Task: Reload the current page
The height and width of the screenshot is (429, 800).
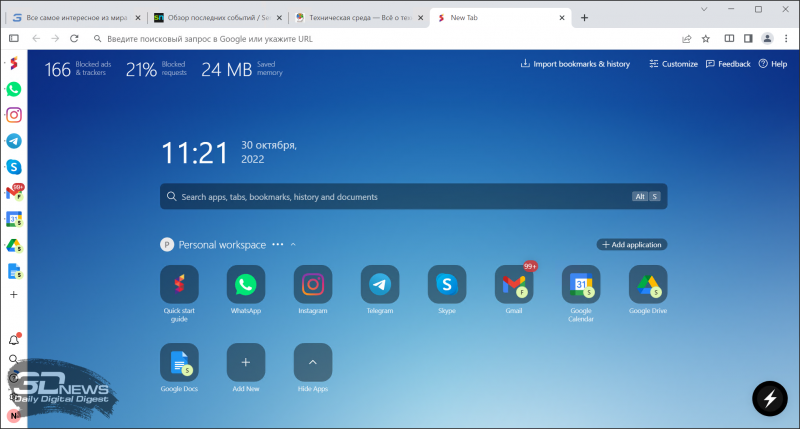Action: pos(74,38)
